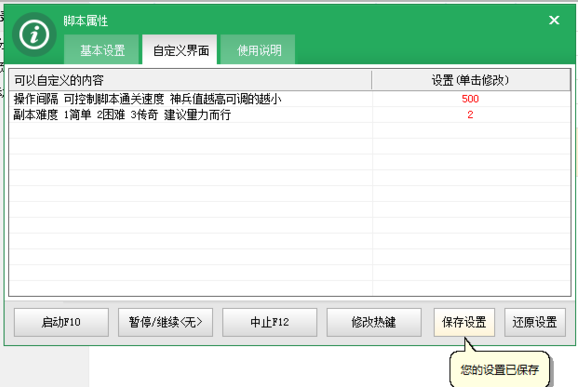Close the 脚本属性 dialog
This screenshot has height=388, width=579.
click(554, 20)
